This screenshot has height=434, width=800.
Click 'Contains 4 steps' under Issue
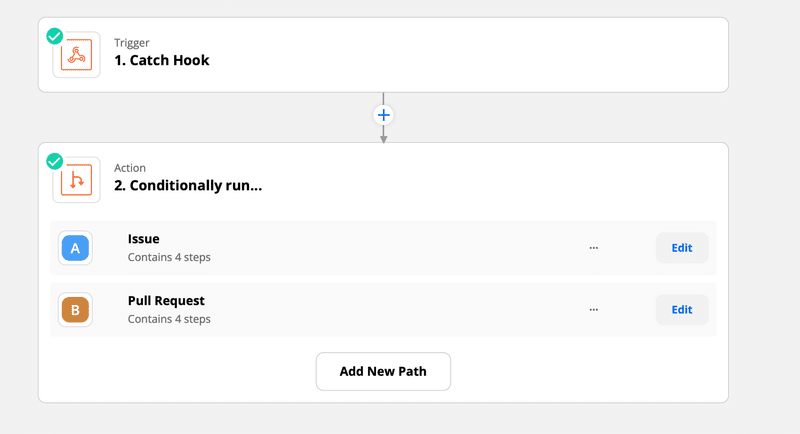[x=169, y=257]
